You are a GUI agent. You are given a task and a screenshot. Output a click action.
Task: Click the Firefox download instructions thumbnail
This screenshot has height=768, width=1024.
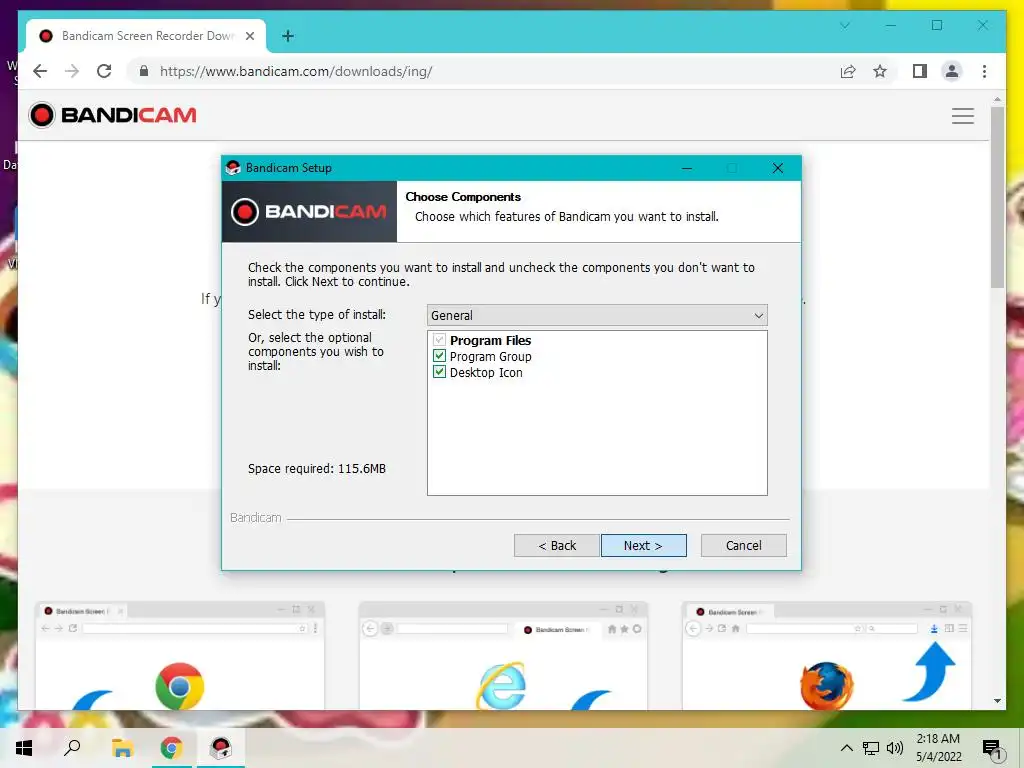pos(827,655)
